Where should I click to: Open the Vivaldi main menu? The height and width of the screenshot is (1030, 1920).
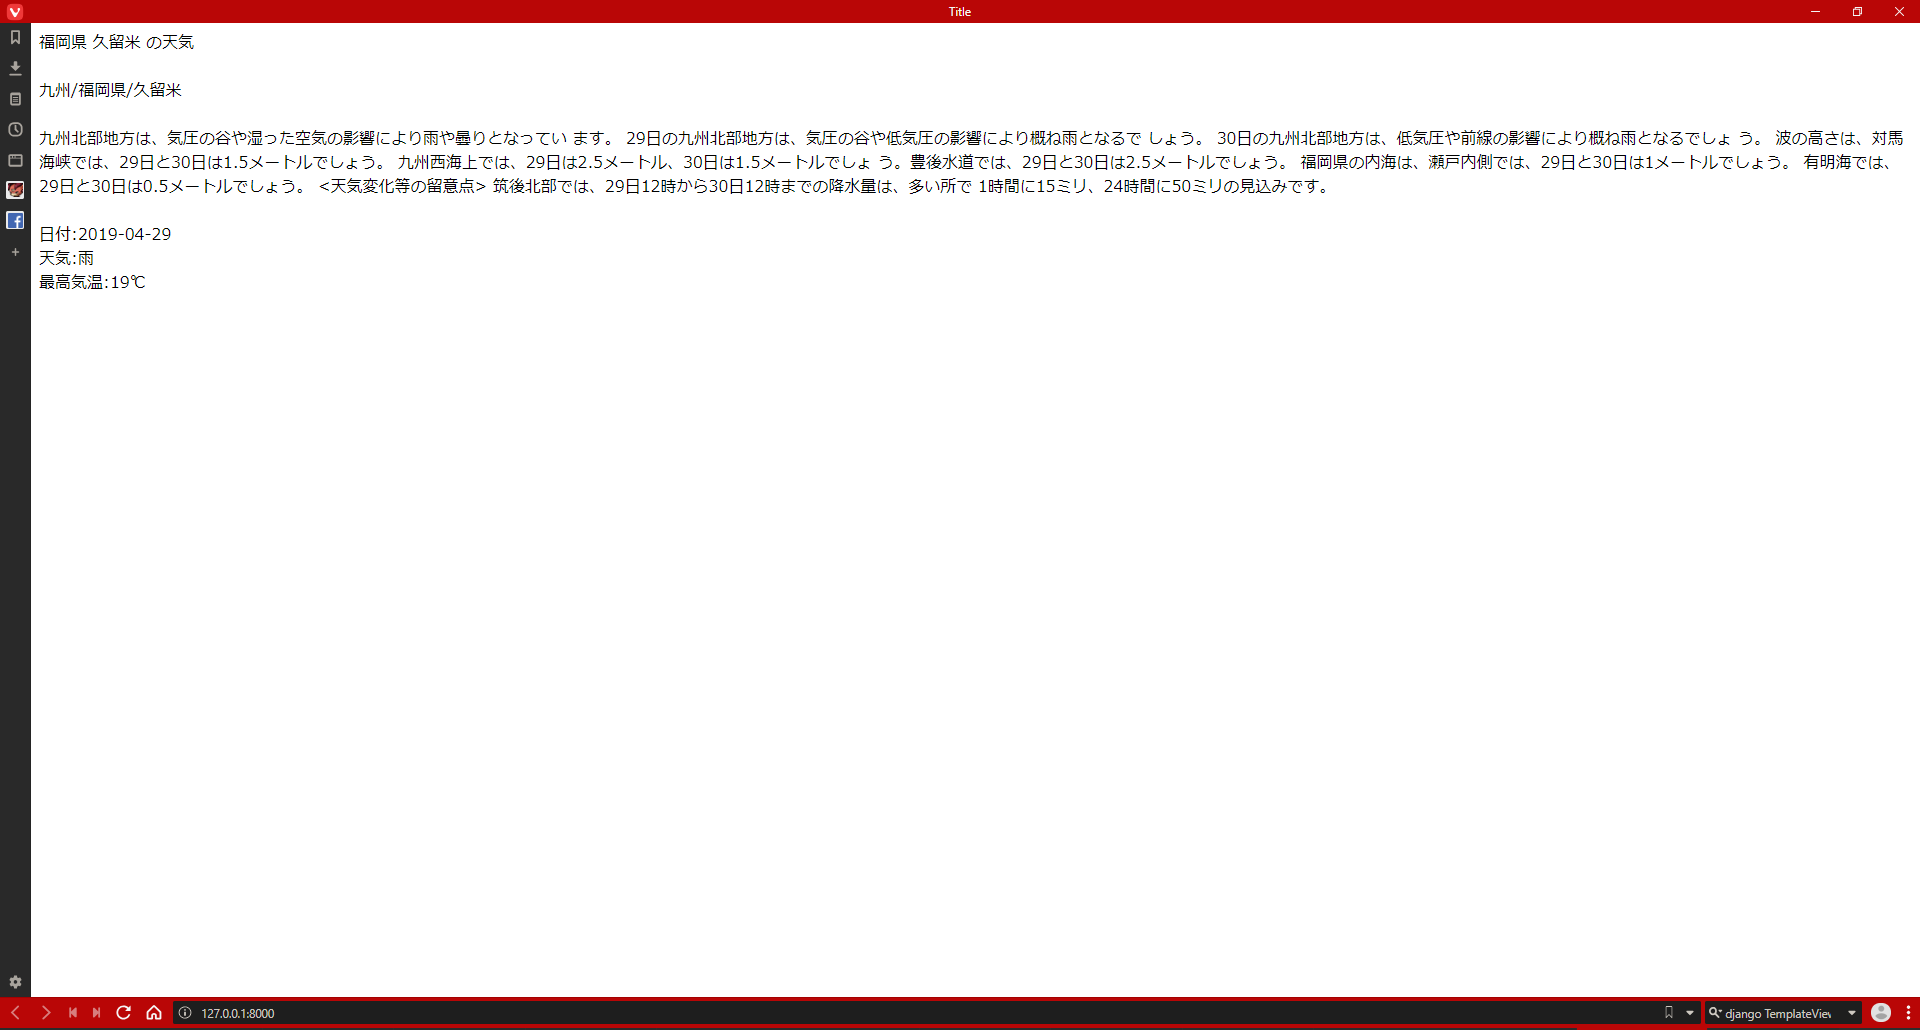(14, 11)
